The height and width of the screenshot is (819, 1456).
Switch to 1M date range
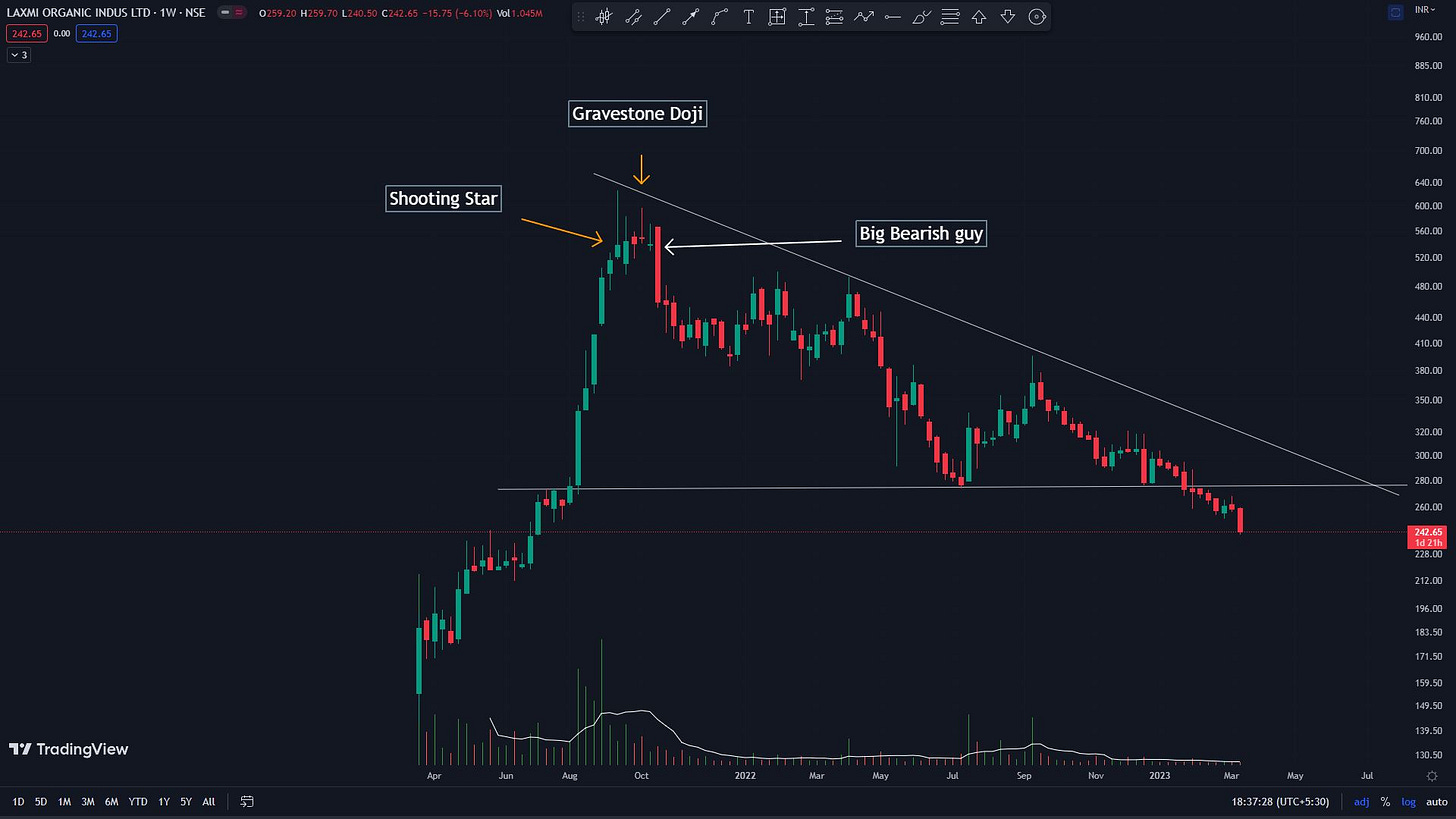pyautogui.click(x=64, y=802)
